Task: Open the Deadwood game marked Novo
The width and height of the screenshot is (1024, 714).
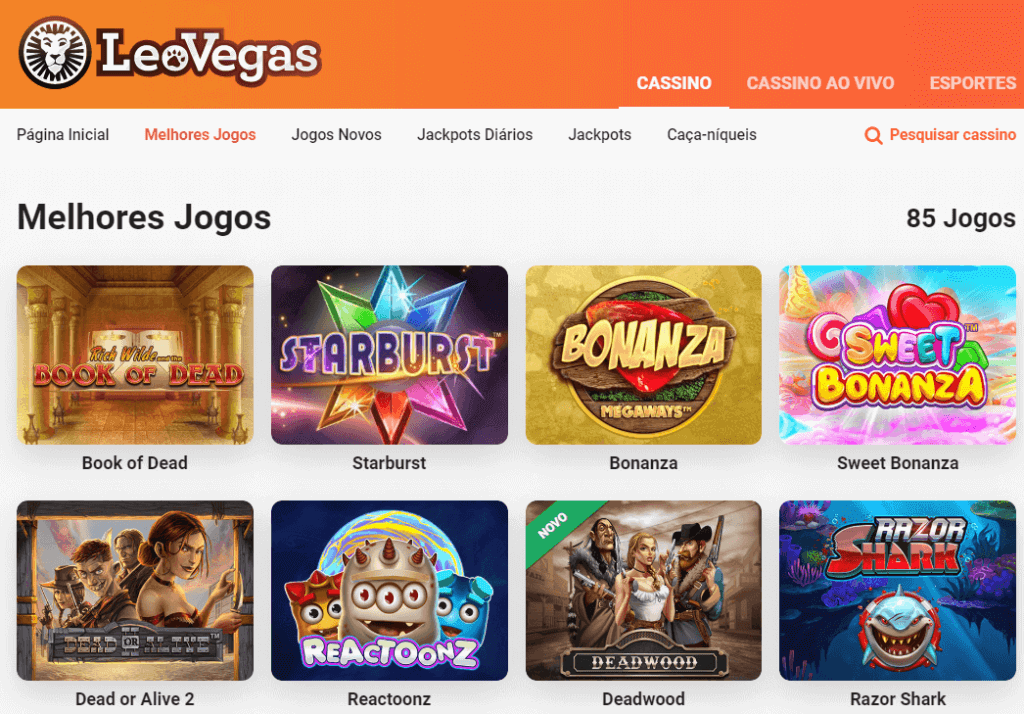Action: pyautogui.click(x=643, y=591)
